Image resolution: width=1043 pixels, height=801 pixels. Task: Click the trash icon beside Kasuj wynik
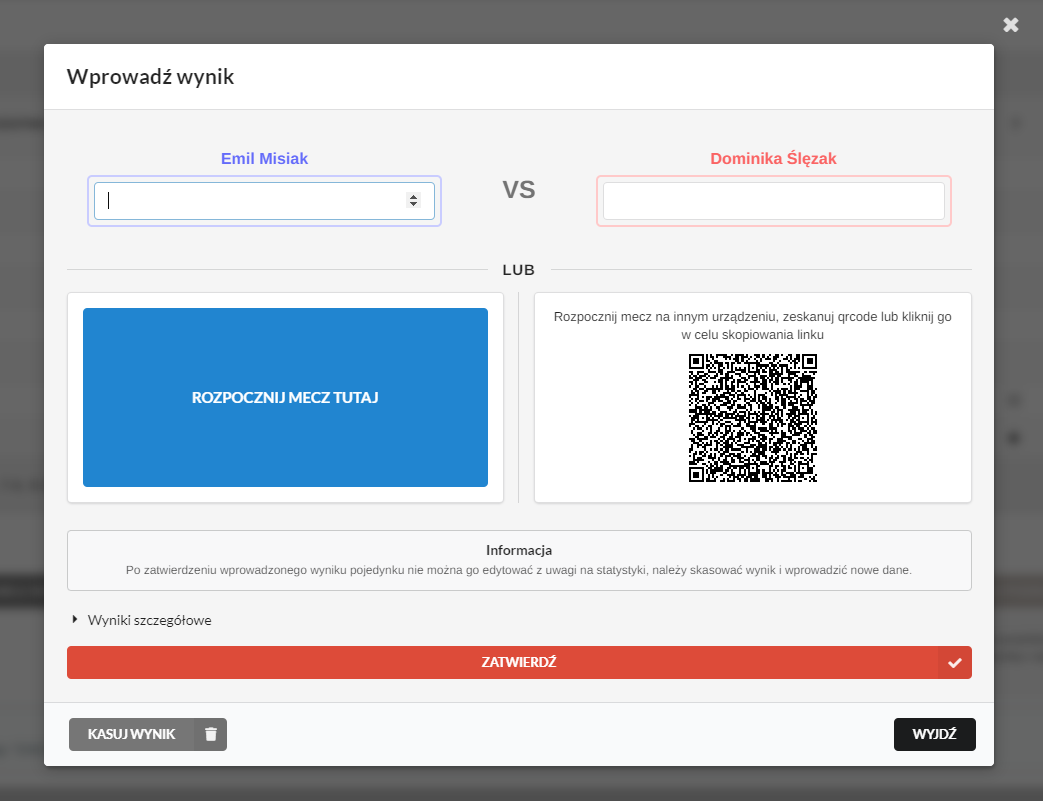tap(211, 734)
